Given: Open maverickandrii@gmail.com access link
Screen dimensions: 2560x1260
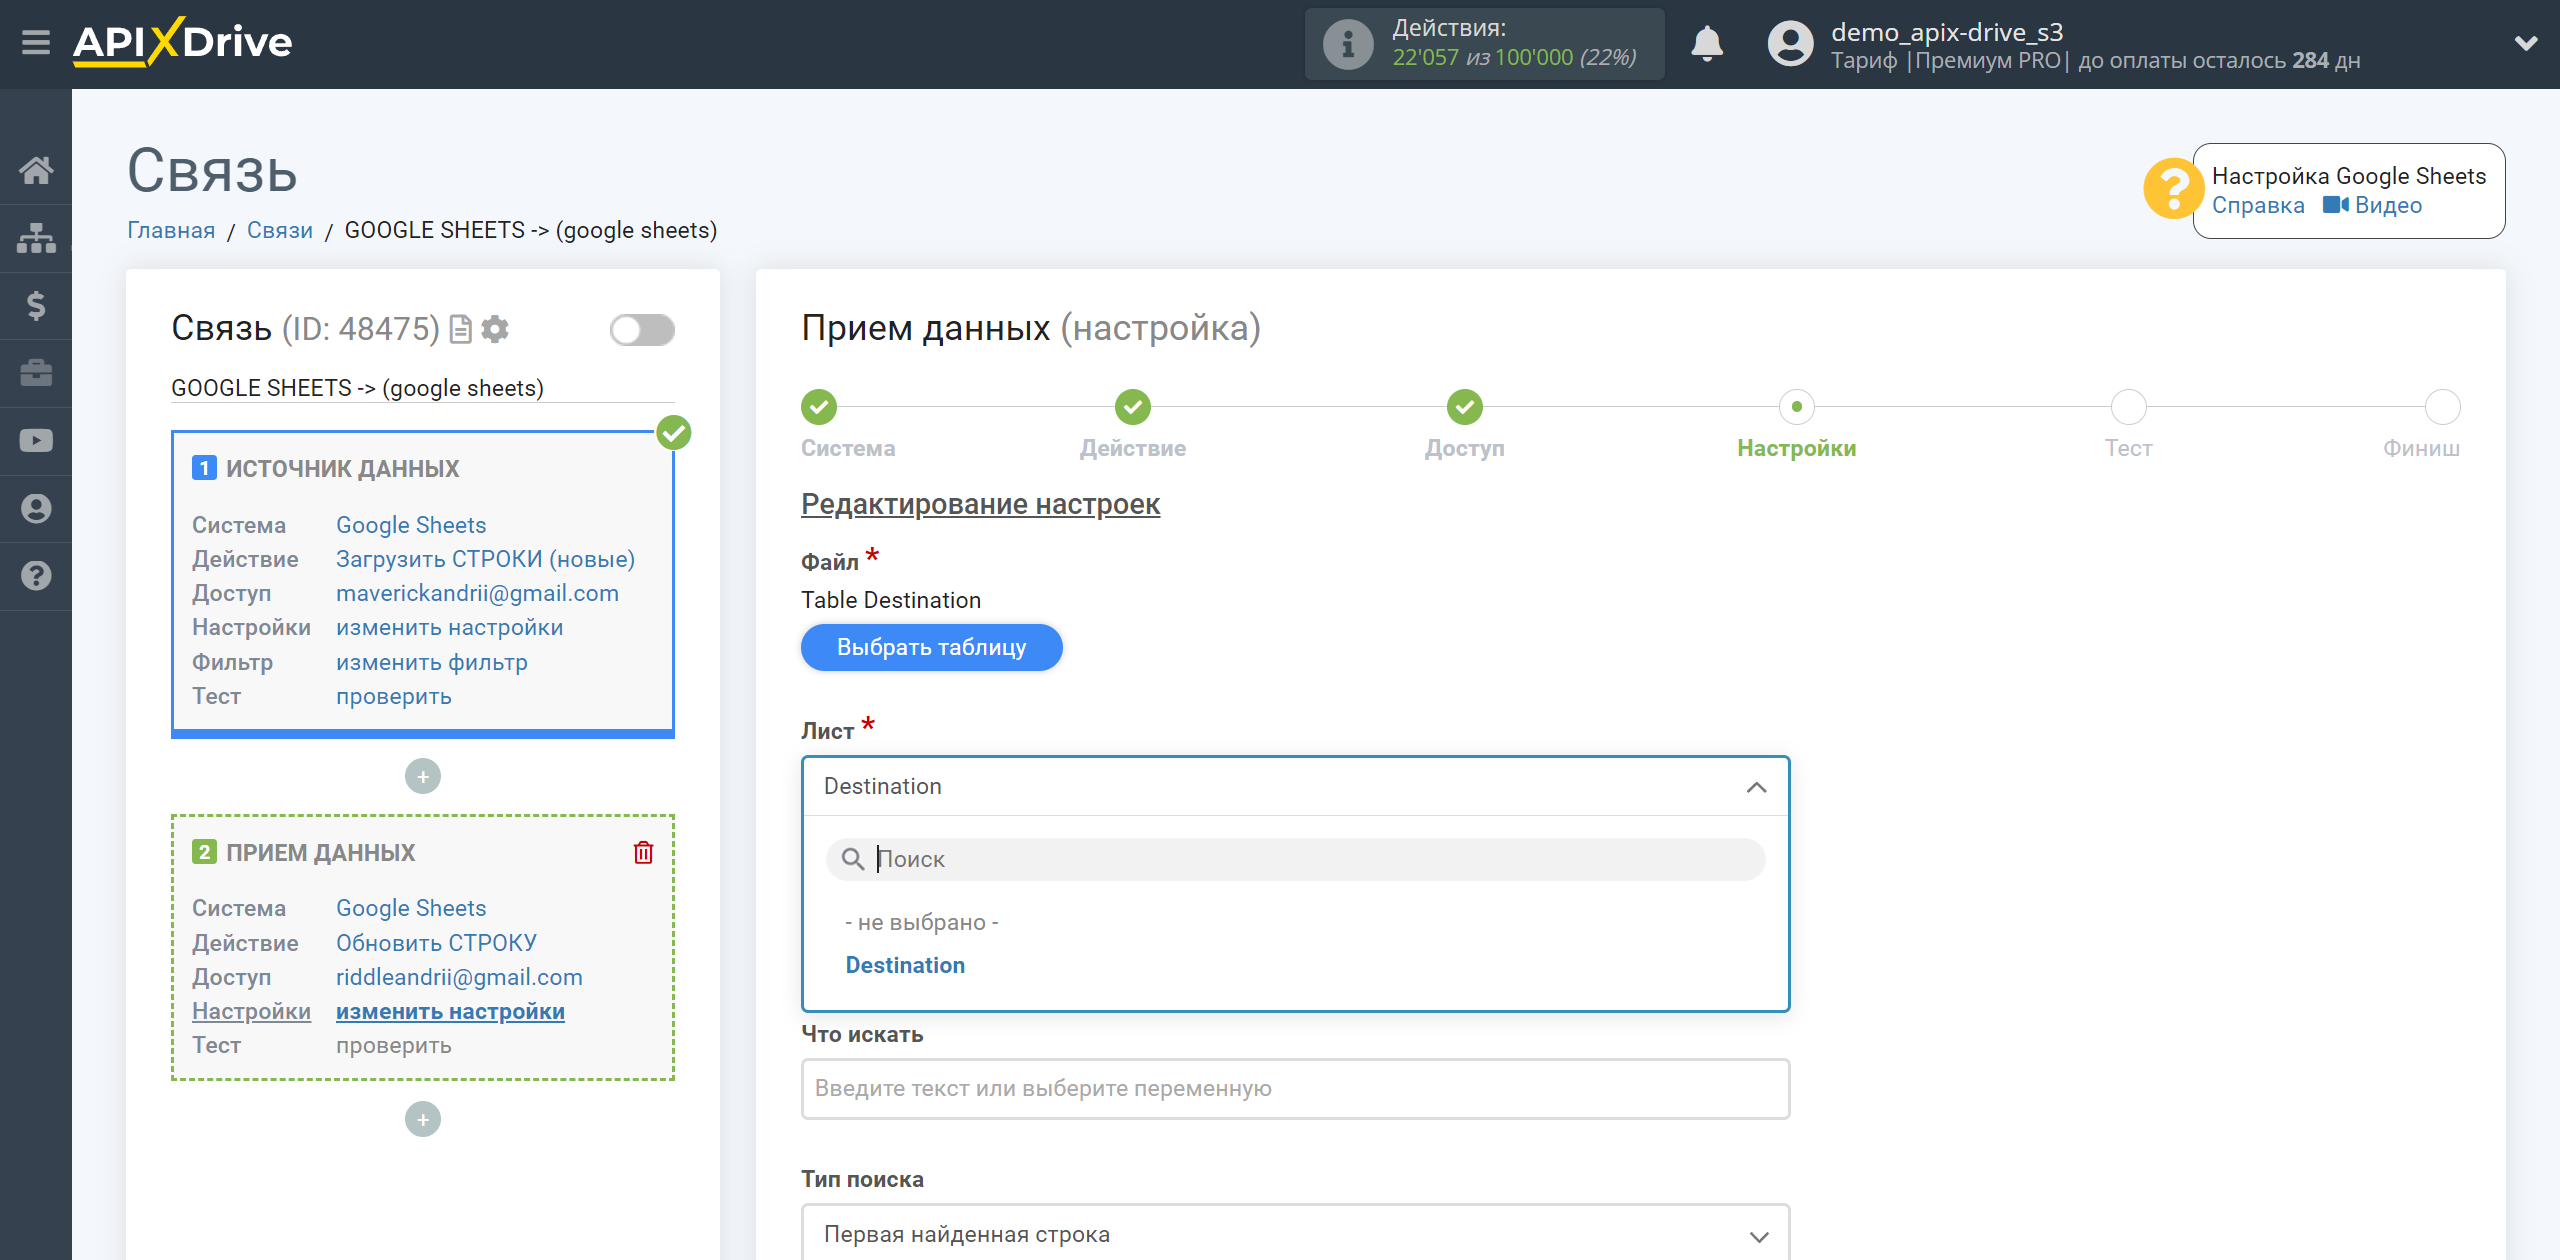Looking at the screenshot, I should 477,593.
